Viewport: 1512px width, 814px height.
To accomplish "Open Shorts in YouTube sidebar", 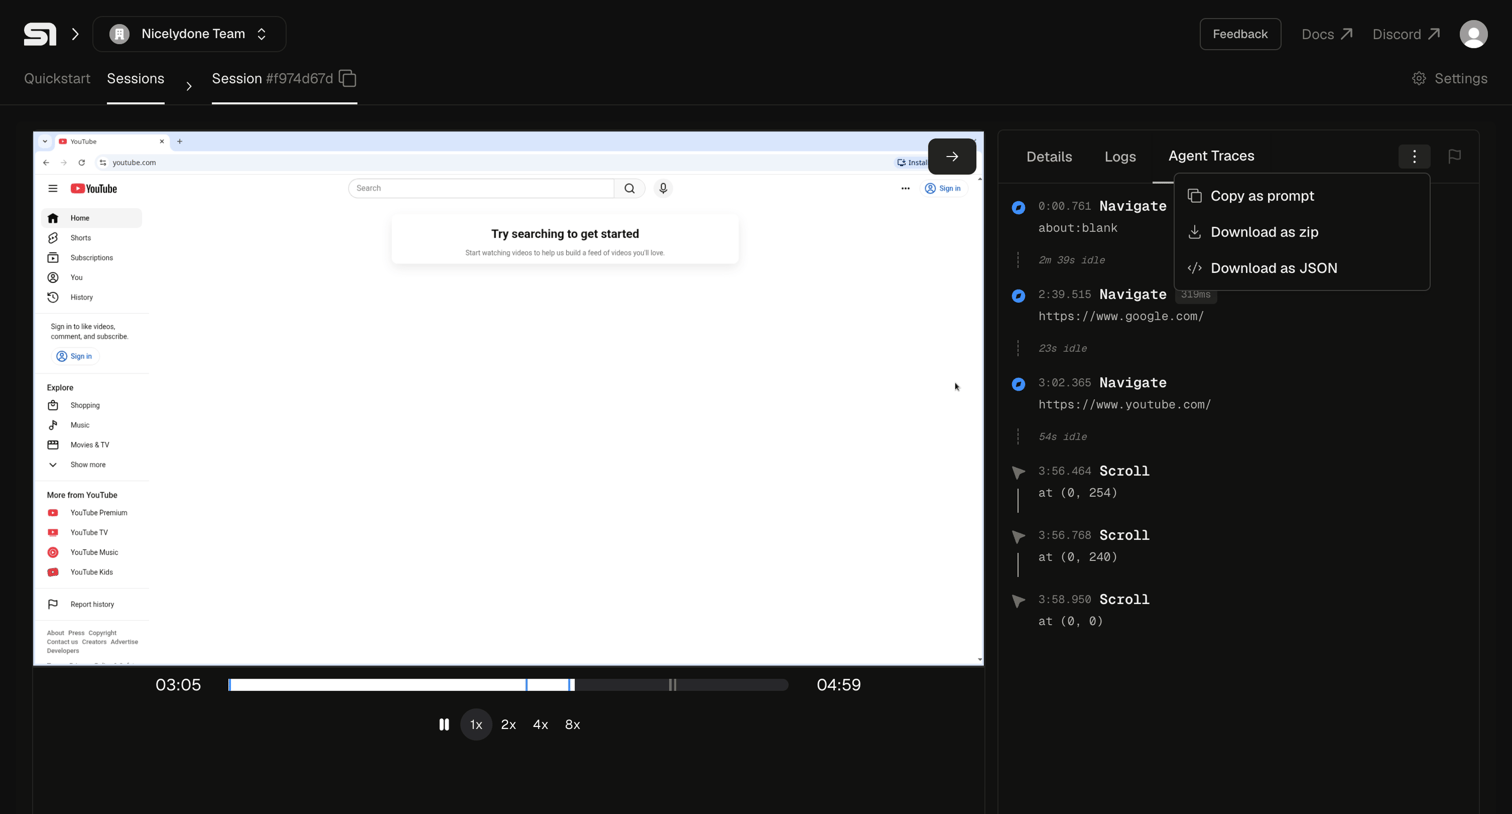I will [92, 238].
